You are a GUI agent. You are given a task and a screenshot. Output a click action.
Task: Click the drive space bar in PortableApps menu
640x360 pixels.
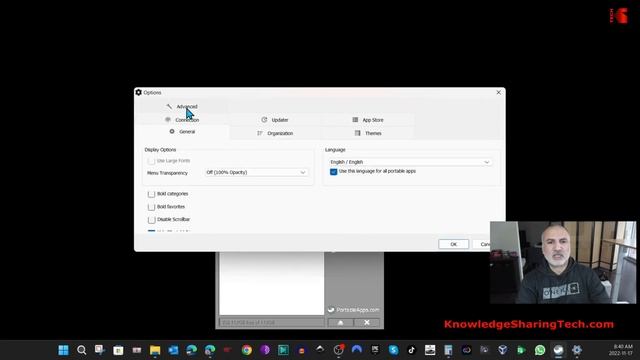tap(271, 322)
